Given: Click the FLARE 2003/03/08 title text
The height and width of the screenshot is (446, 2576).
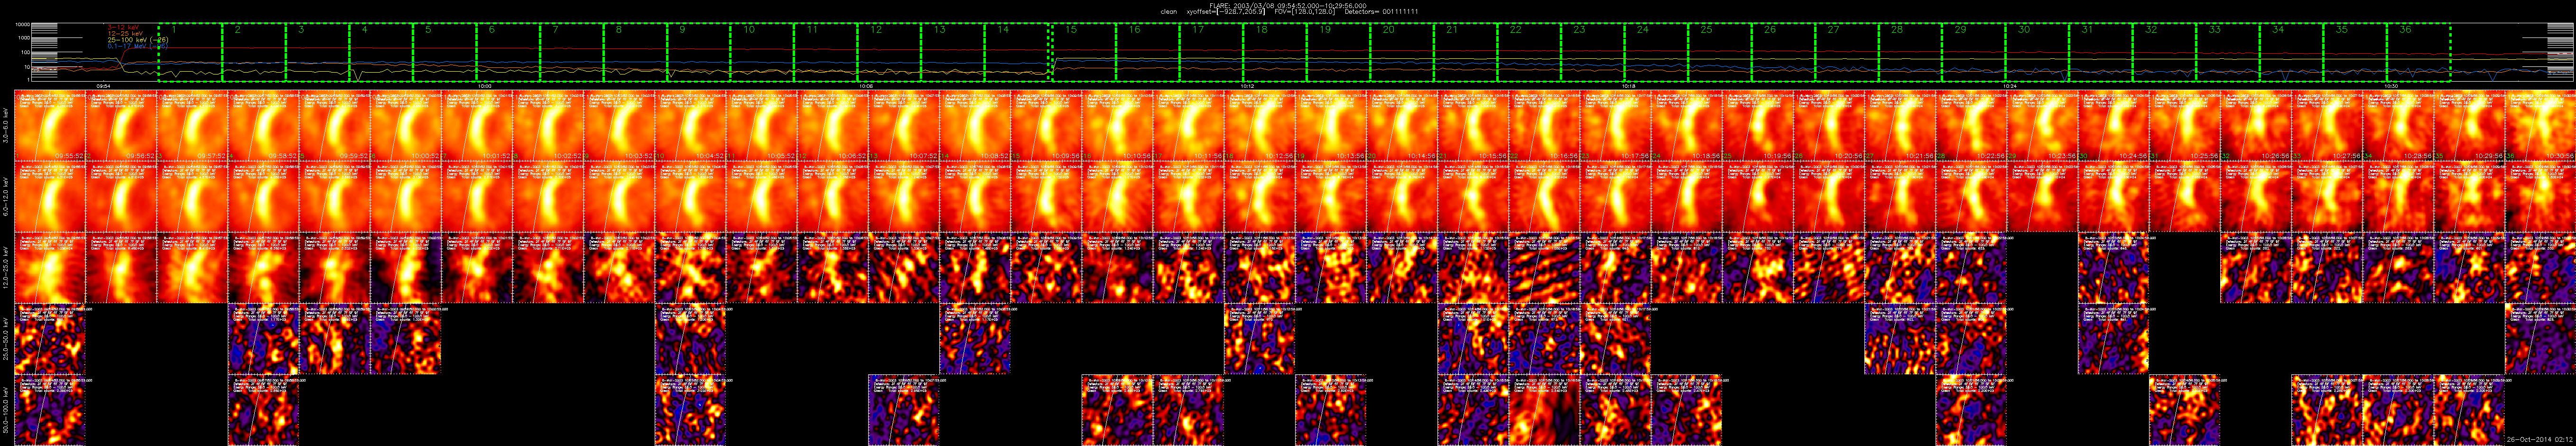Looking at the screenshot, I should pos(1288,5).
